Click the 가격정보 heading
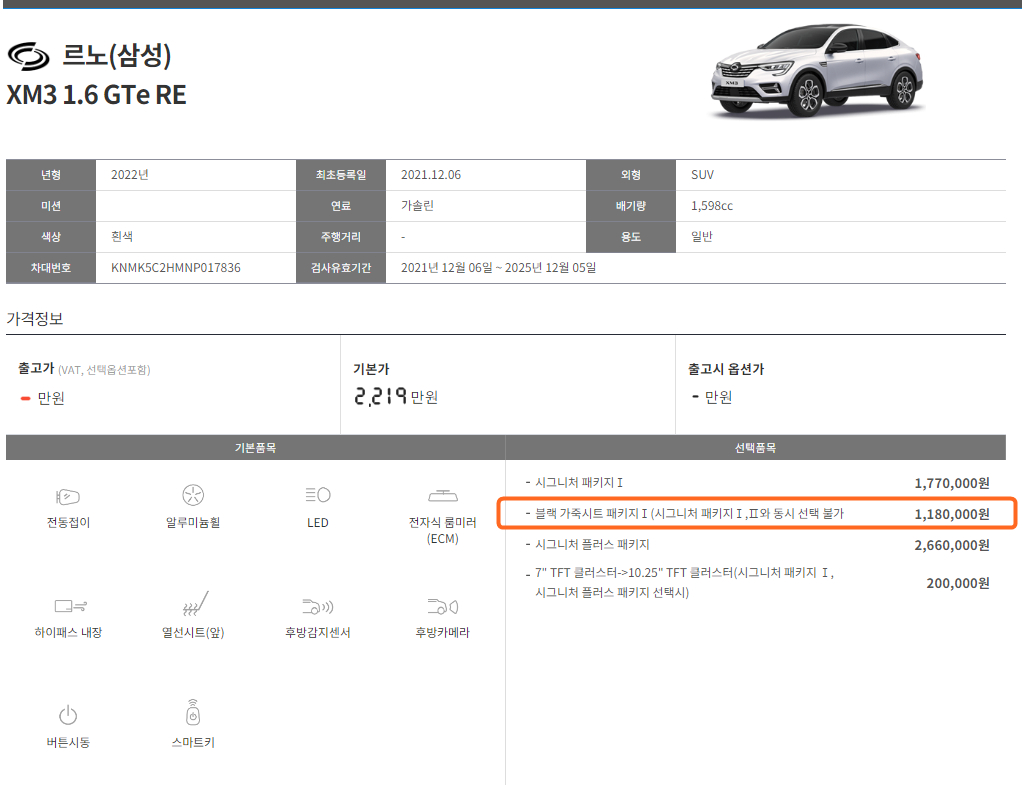Image resolution: width=1022 pixels, height=785 pixels. [x=35, y=319]
